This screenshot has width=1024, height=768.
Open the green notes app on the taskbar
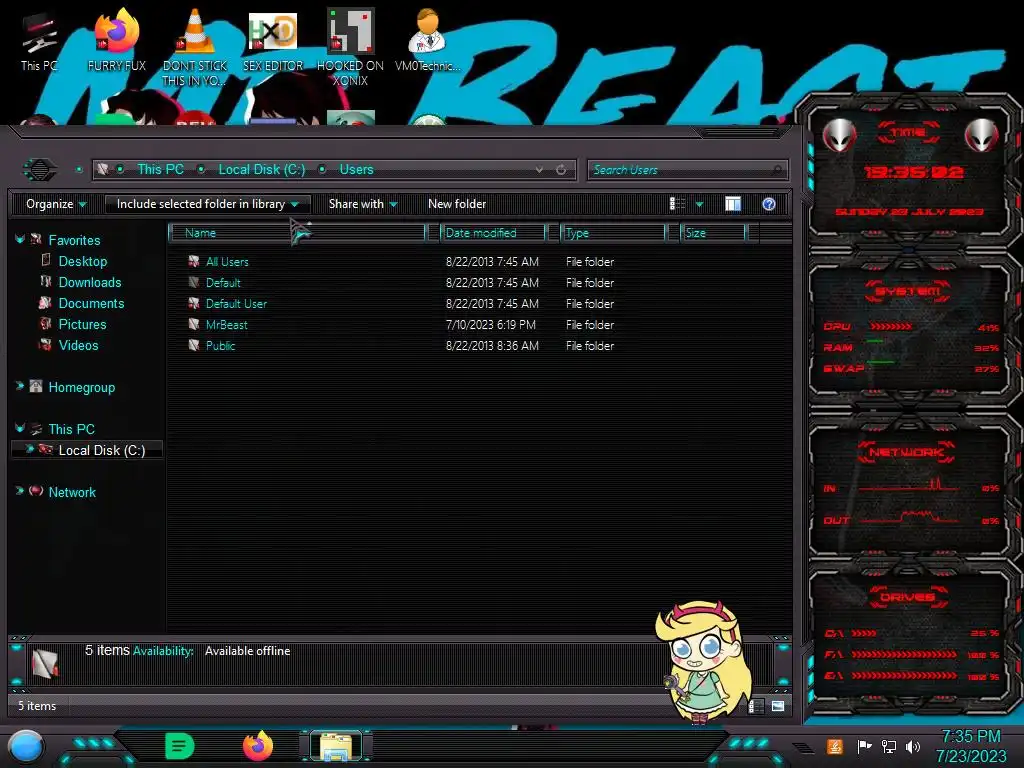[180, 746]
